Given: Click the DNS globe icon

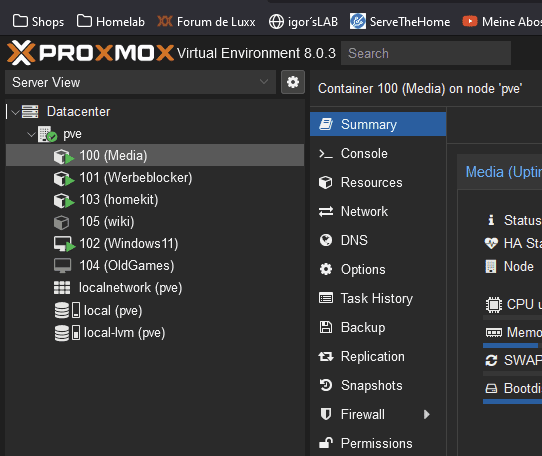Looking at the screenshot, I should tap(326, 240).
